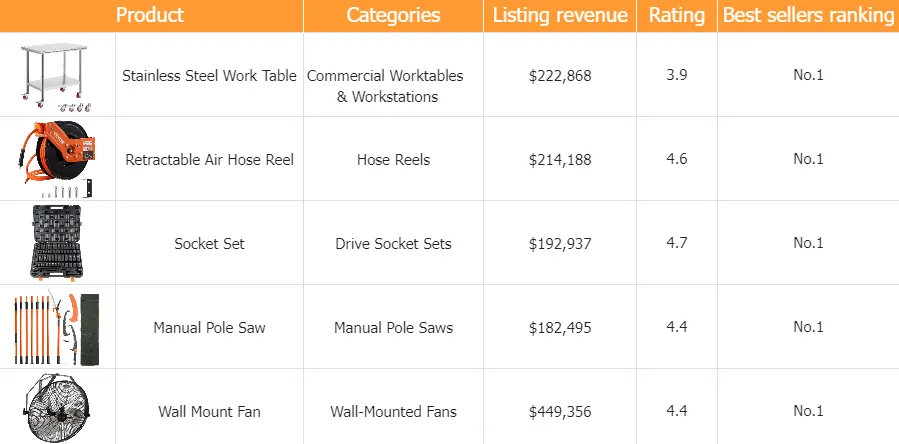899x444 pixels.
Task: Sort by the Categories column header
Action: click(393, 15)
